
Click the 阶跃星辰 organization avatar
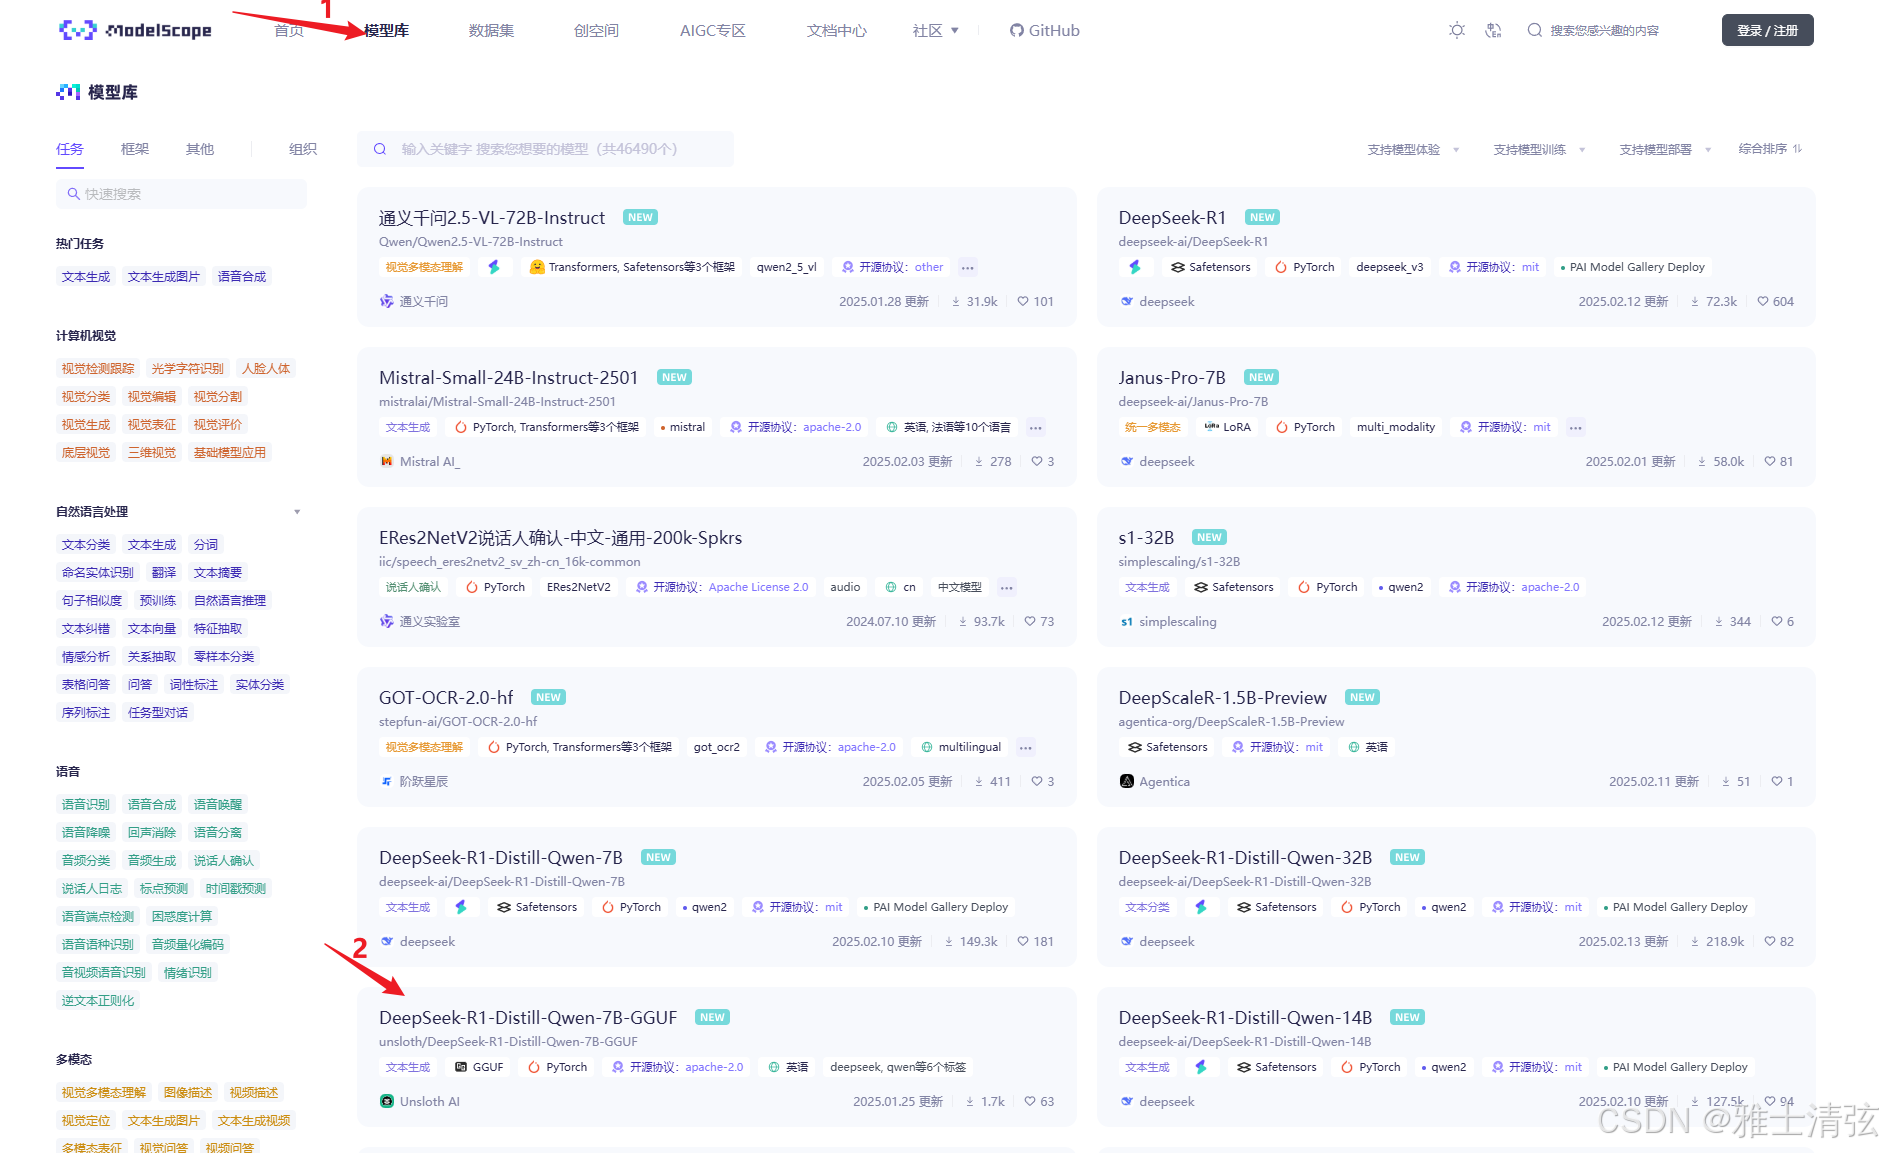387,781
